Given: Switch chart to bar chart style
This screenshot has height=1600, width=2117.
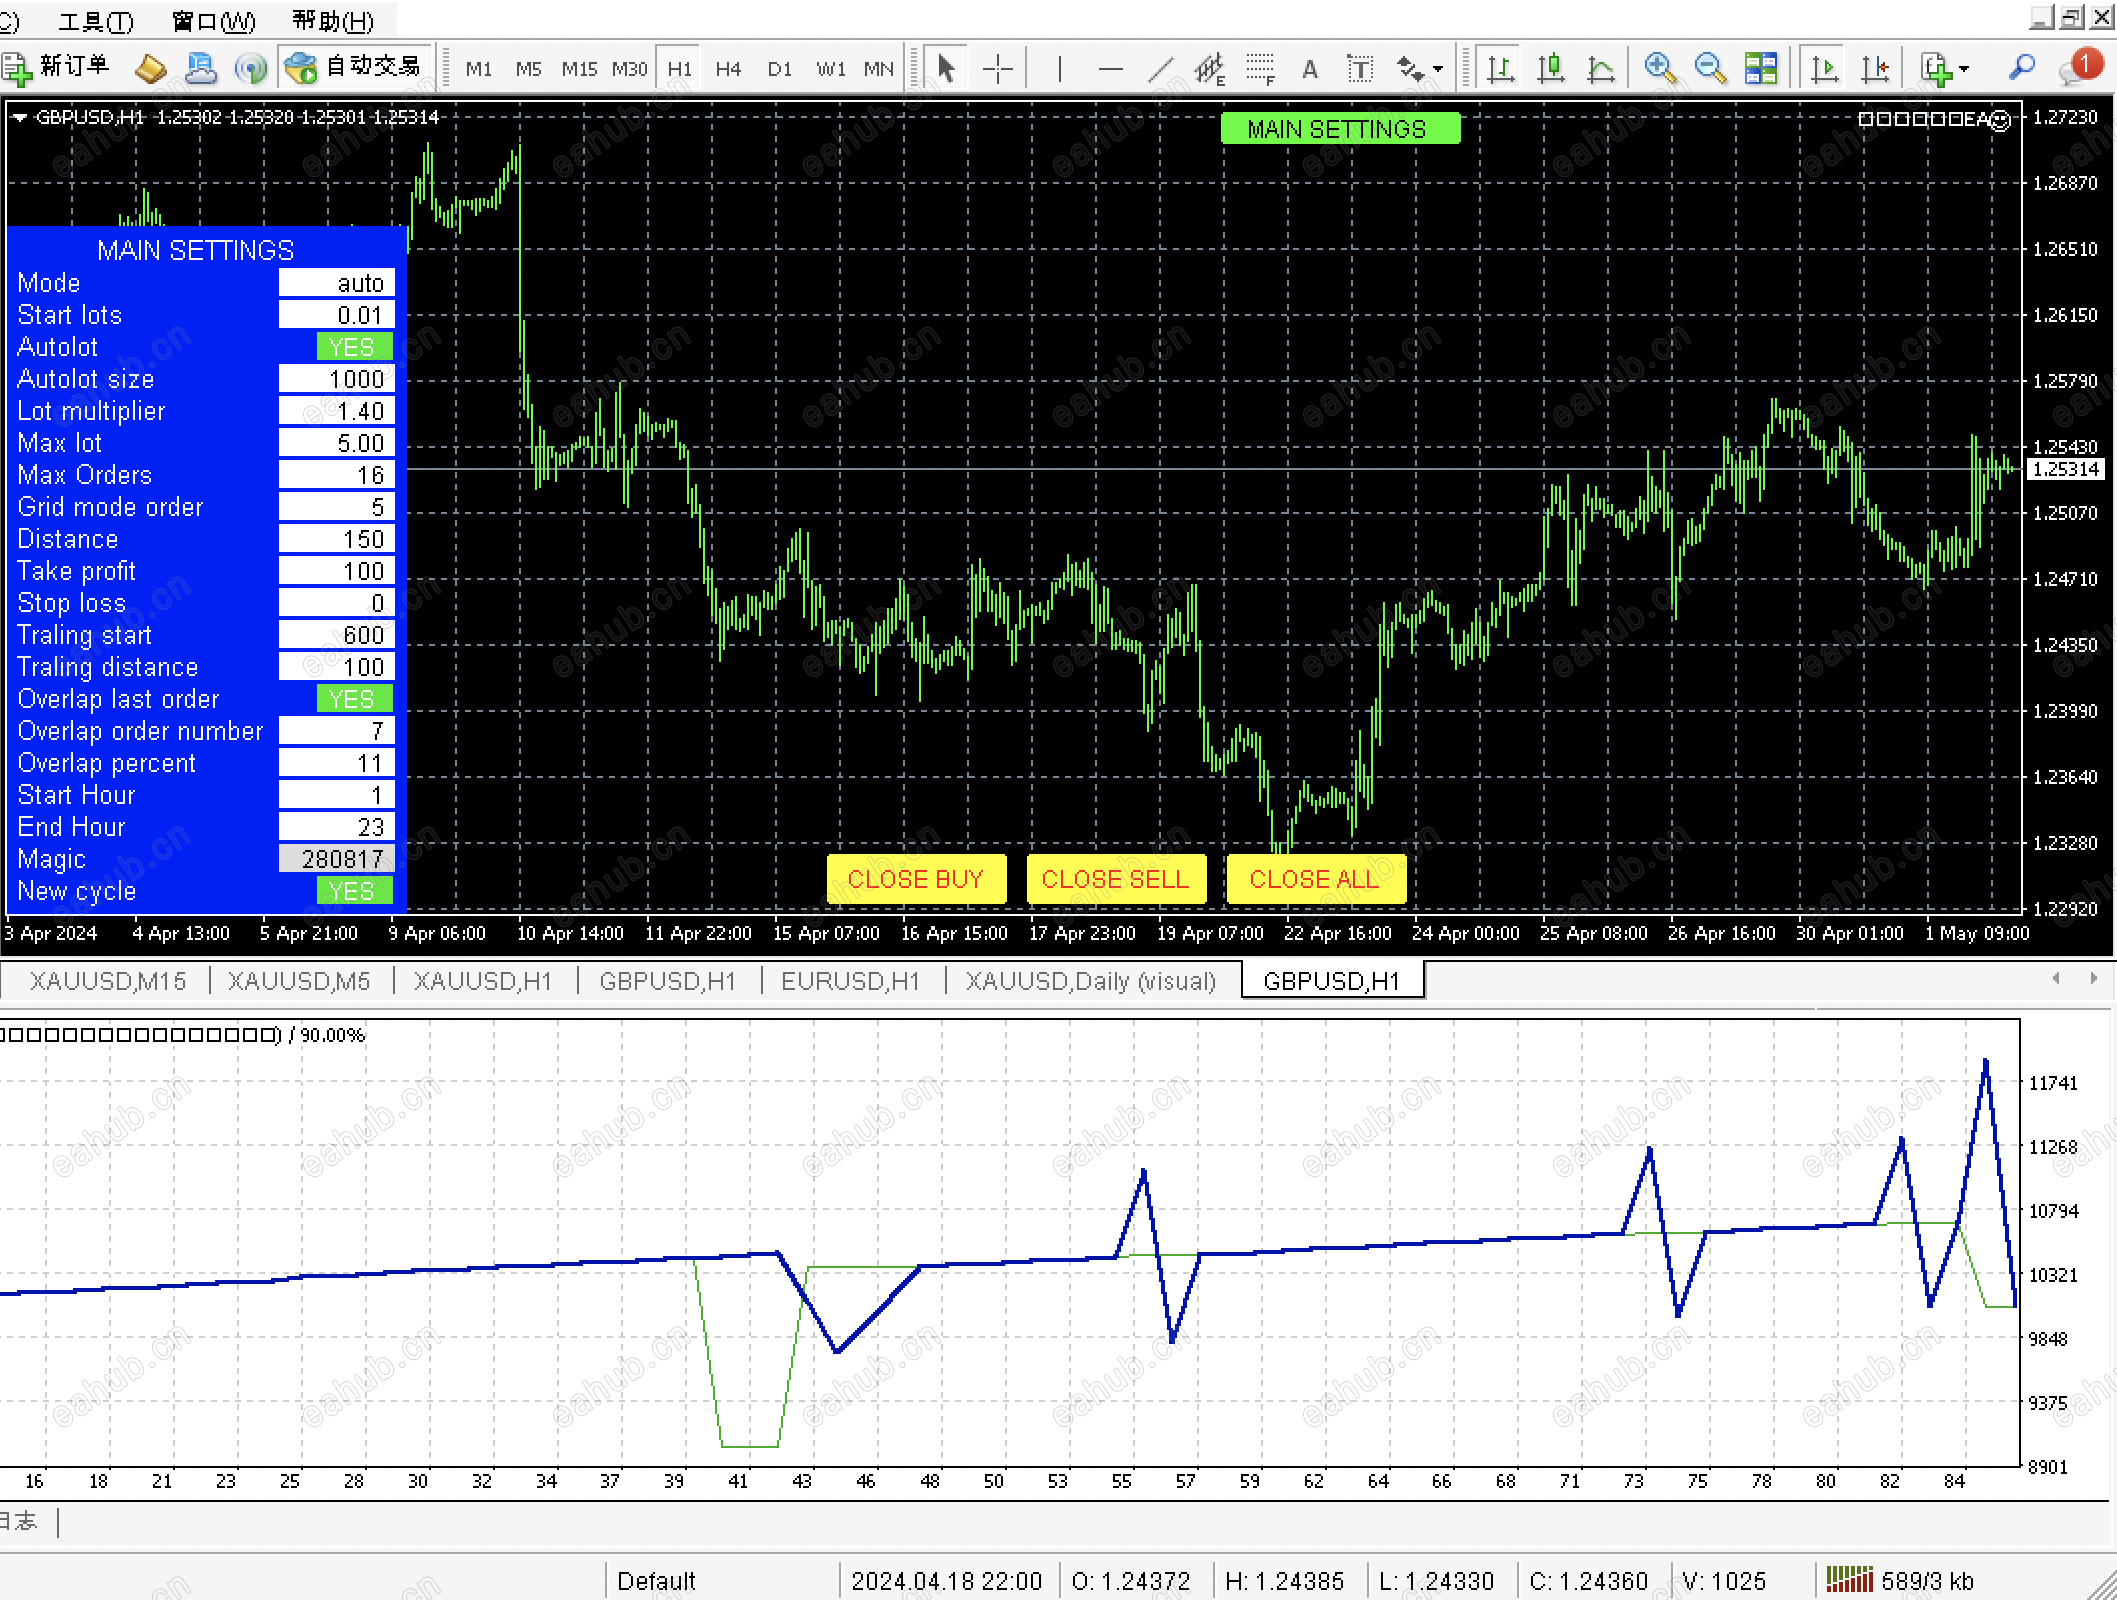Looking at the screenshot, I should pos(1500,68).
